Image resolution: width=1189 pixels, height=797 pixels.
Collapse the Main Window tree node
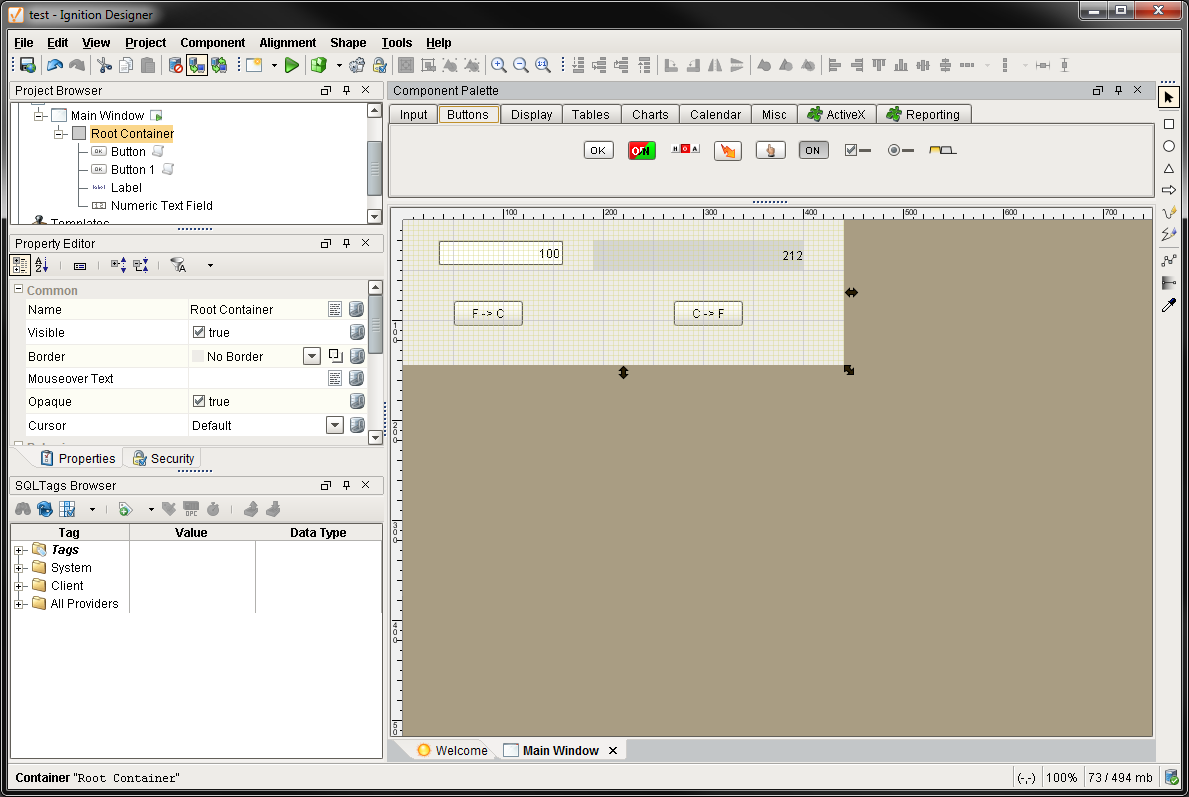pos(40,115)
